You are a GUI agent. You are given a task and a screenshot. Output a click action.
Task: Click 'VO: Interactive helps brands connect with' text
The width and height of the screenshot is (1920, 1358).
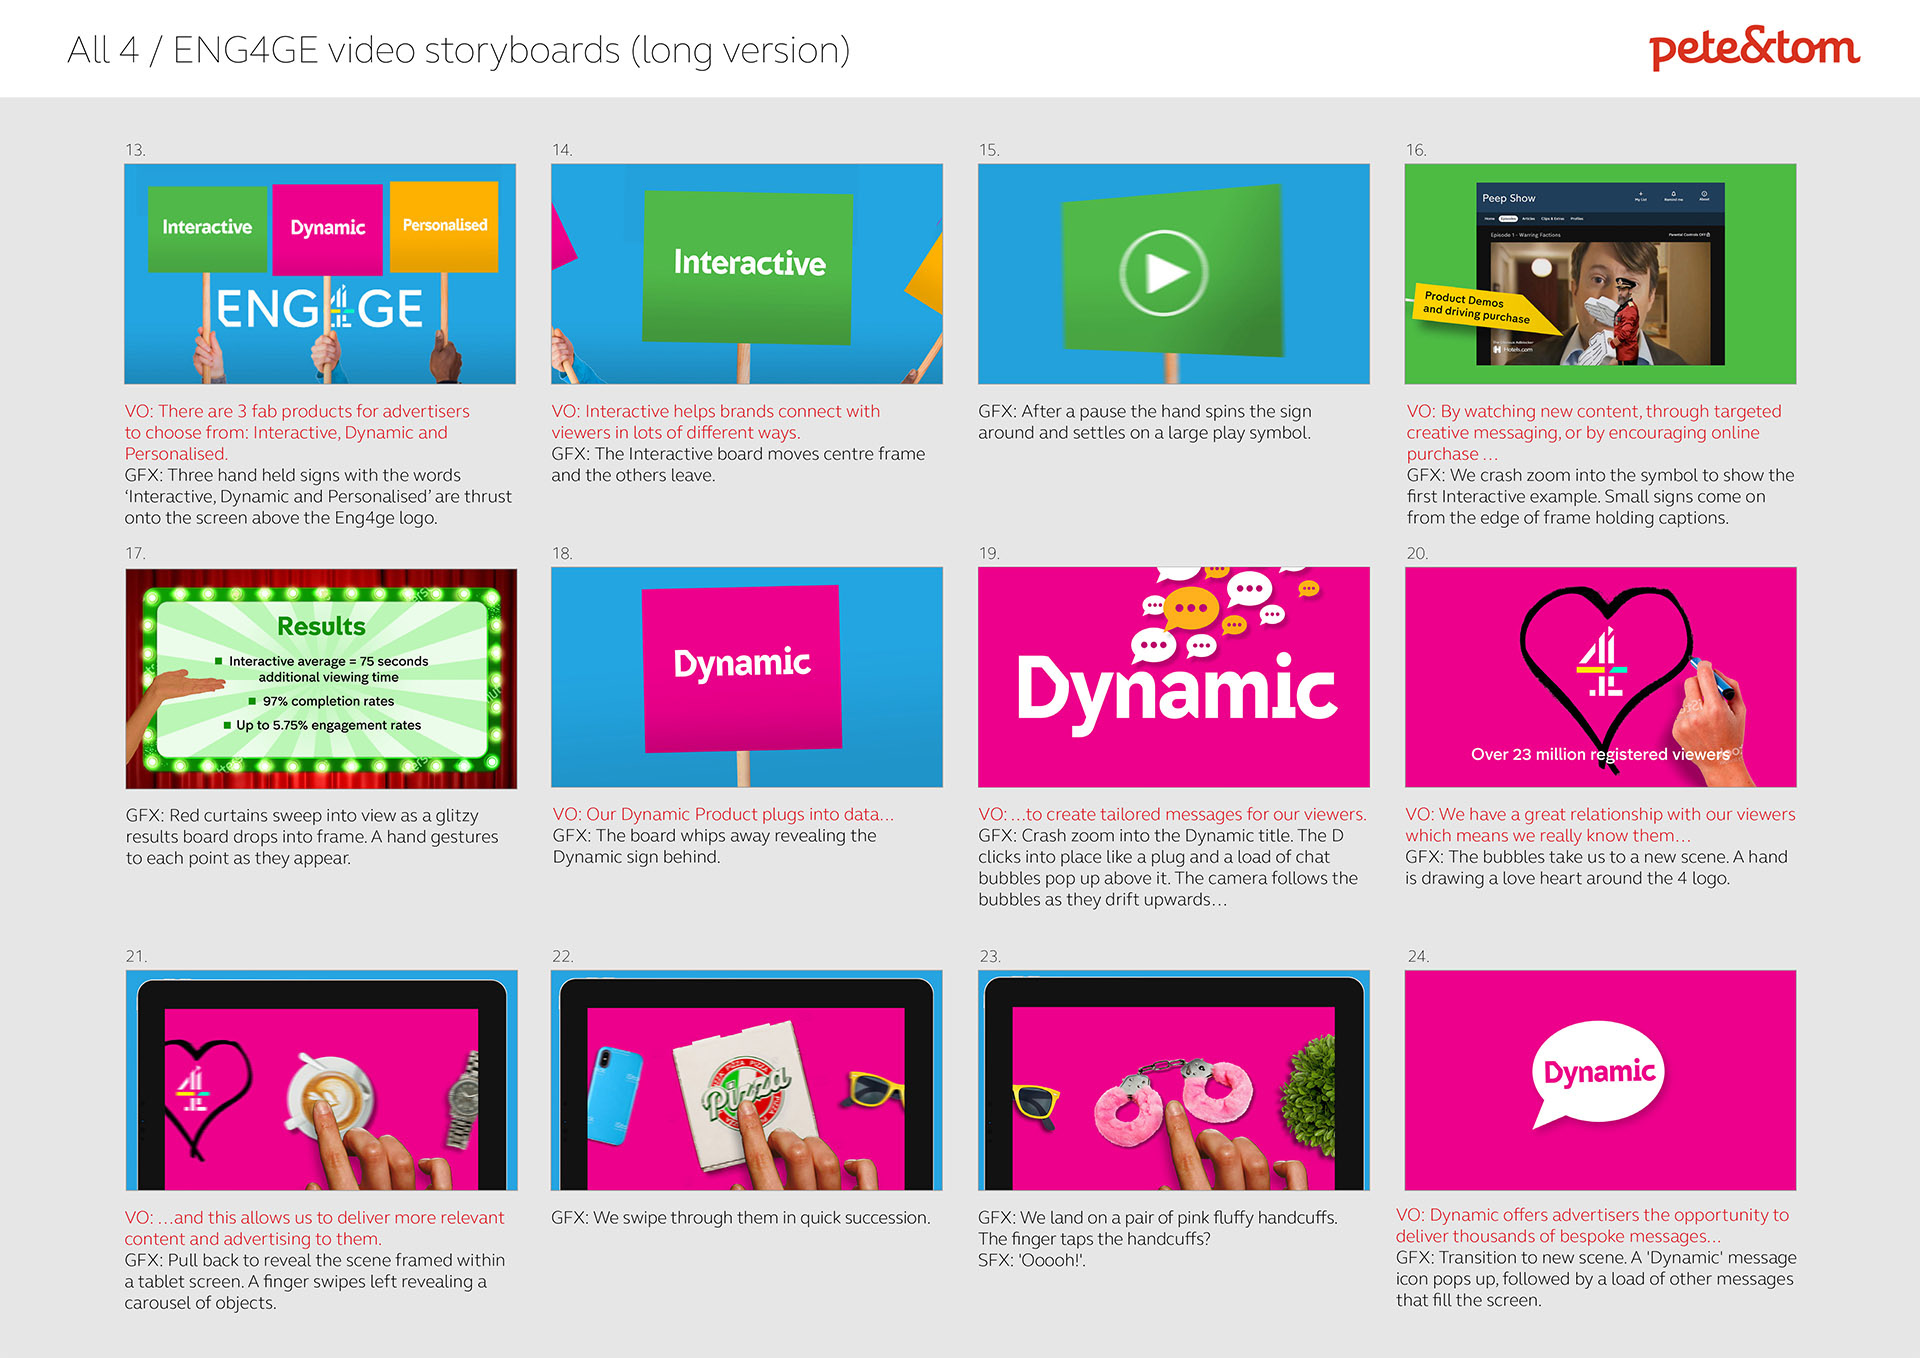click(x=716, y=411)
